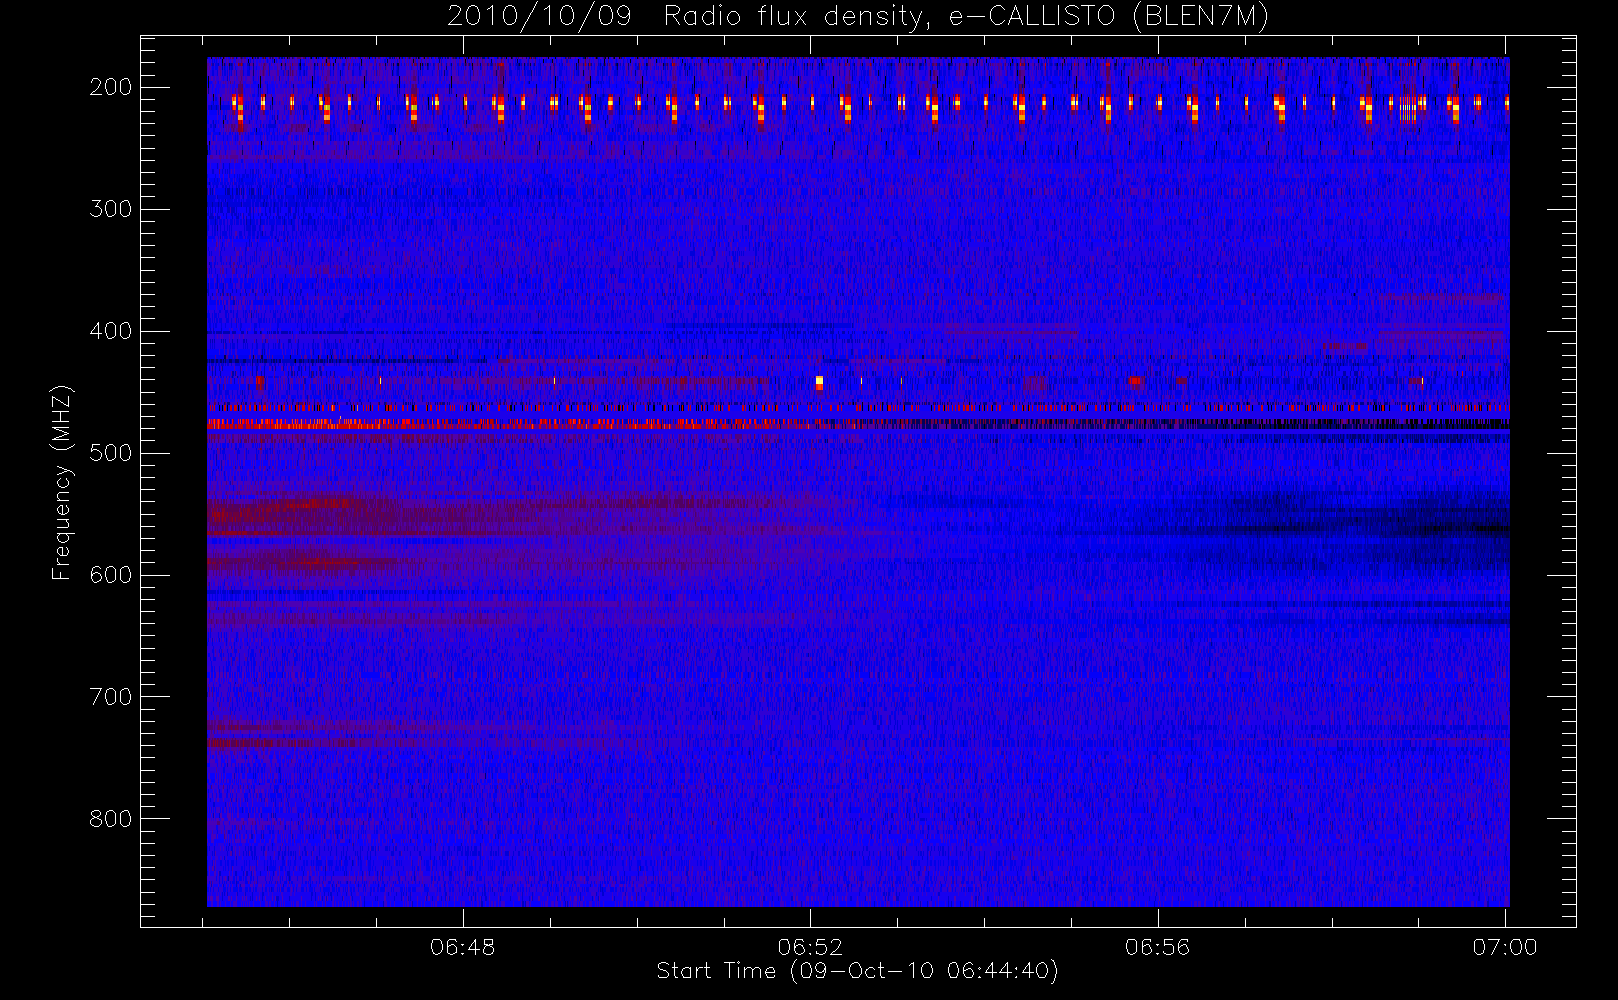Click the bright yellow burst near 06:52 at 440 MHz
Screen dimensions: 1618x1000
pyautogui.click(x=819, y=382)
